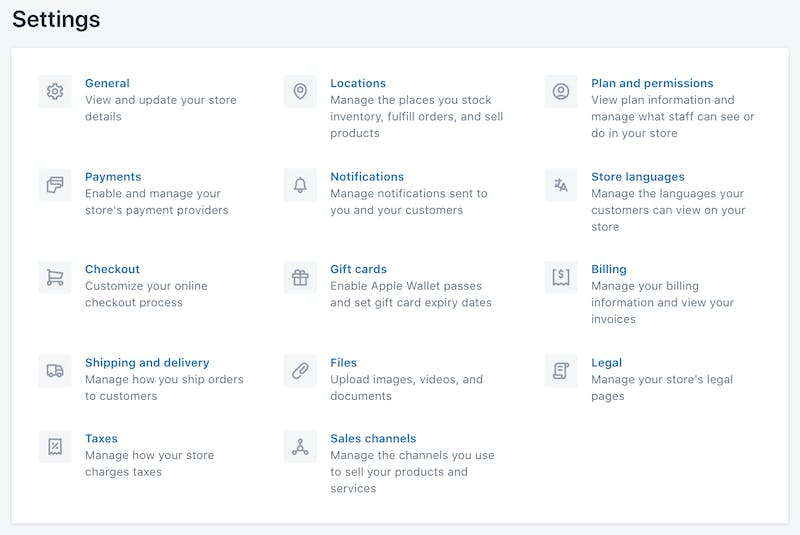Click the dollar receipt icon for Billing

pyautogui.click(x=561, y=277)
